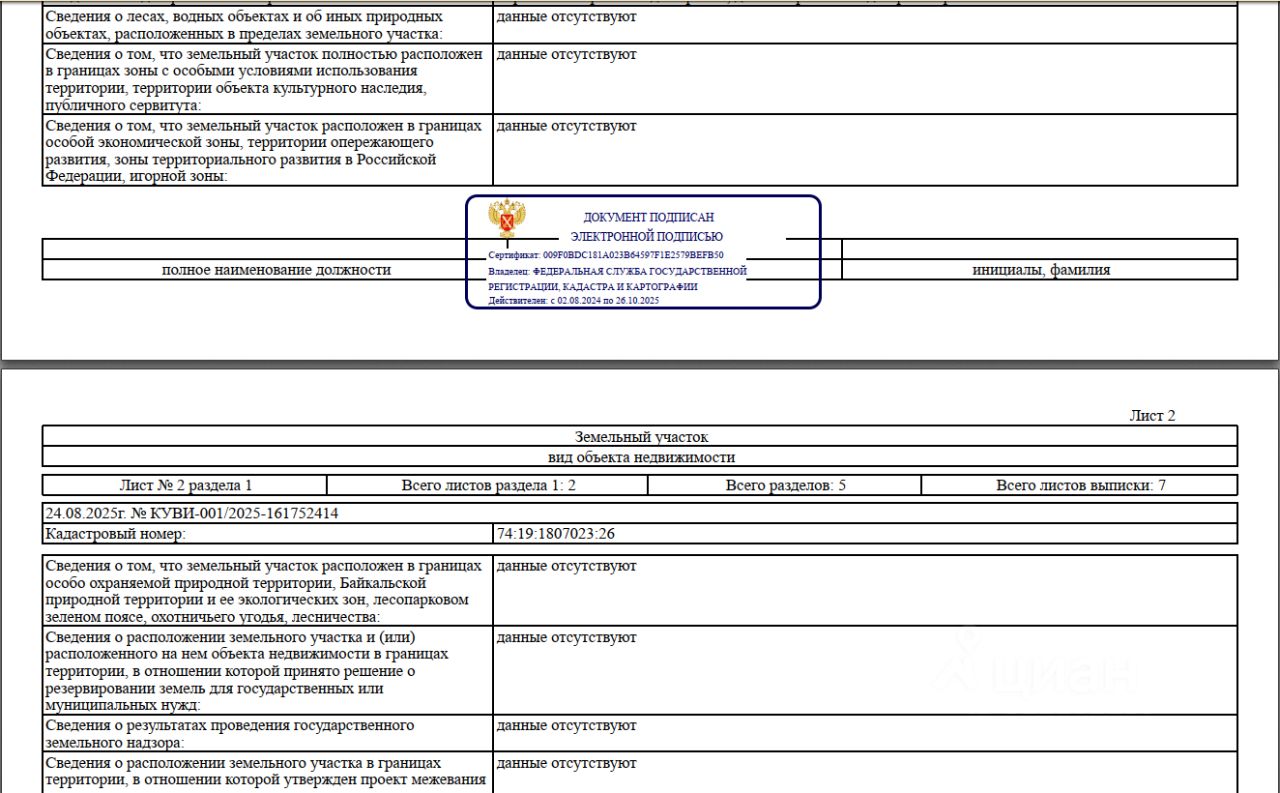
Task: Select the cadastral number '74:19:1807023:26'
Action: pos(556,534)
